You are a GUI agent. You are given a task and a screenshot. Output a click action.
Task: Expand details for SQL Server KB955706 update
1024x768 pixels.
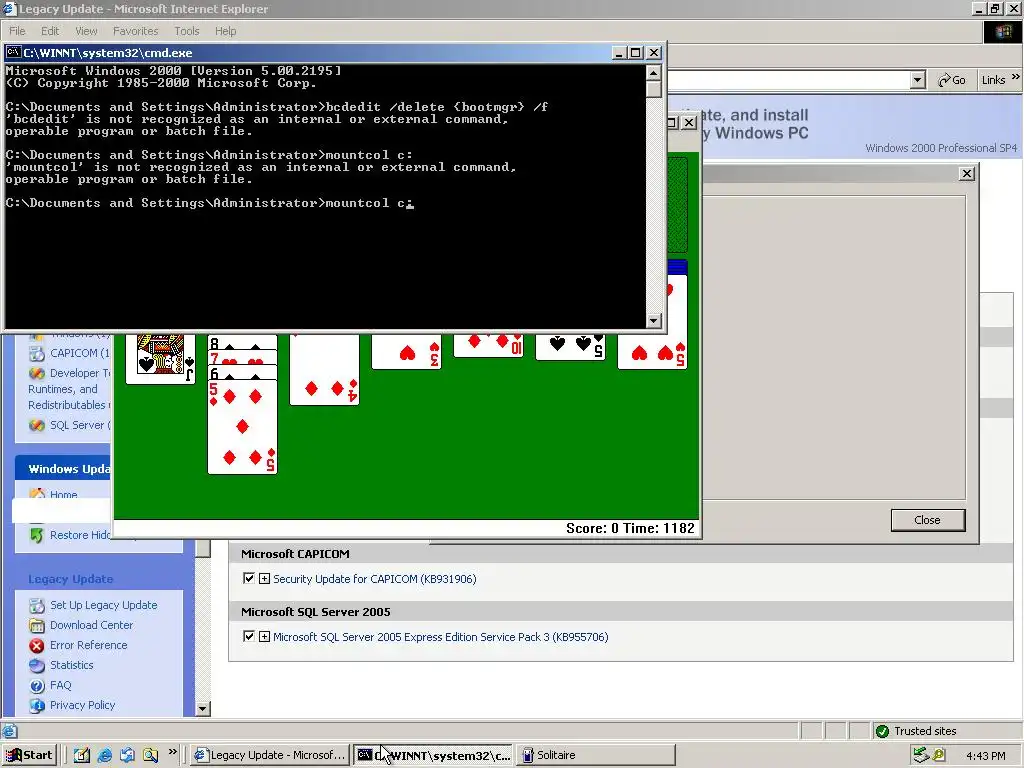click(x=264, y=637)
